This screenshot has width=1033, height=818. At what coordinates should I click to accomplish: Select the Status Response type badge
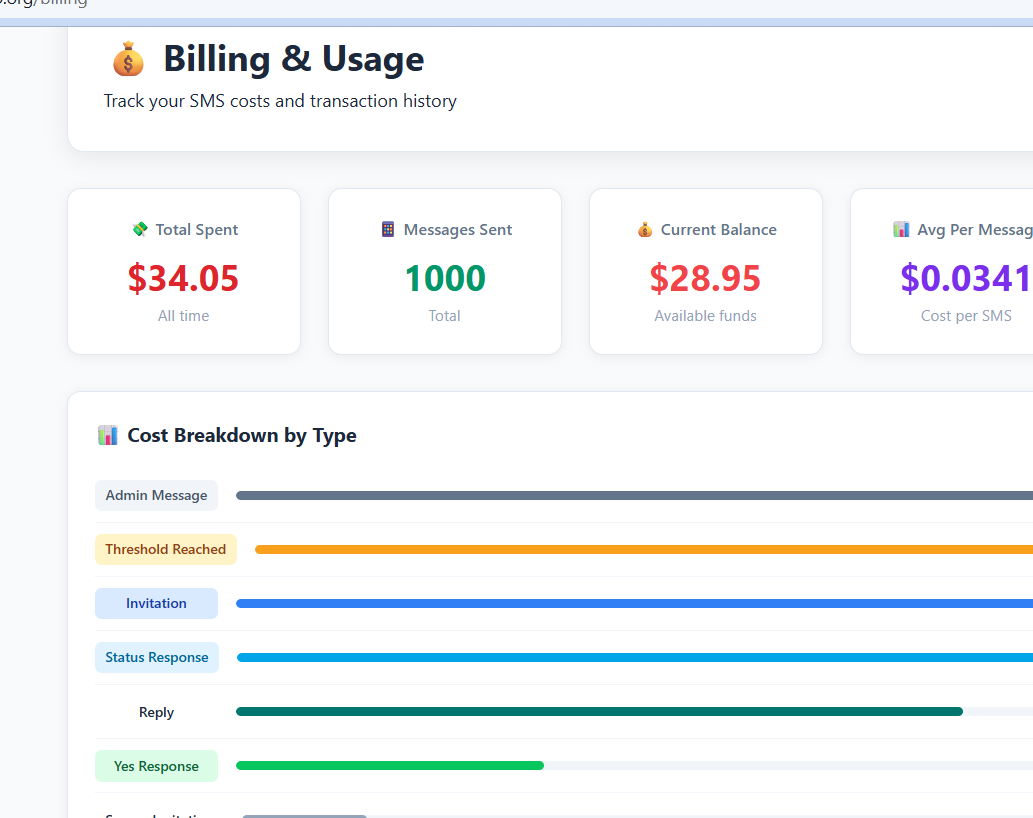(x=157, y=657)
